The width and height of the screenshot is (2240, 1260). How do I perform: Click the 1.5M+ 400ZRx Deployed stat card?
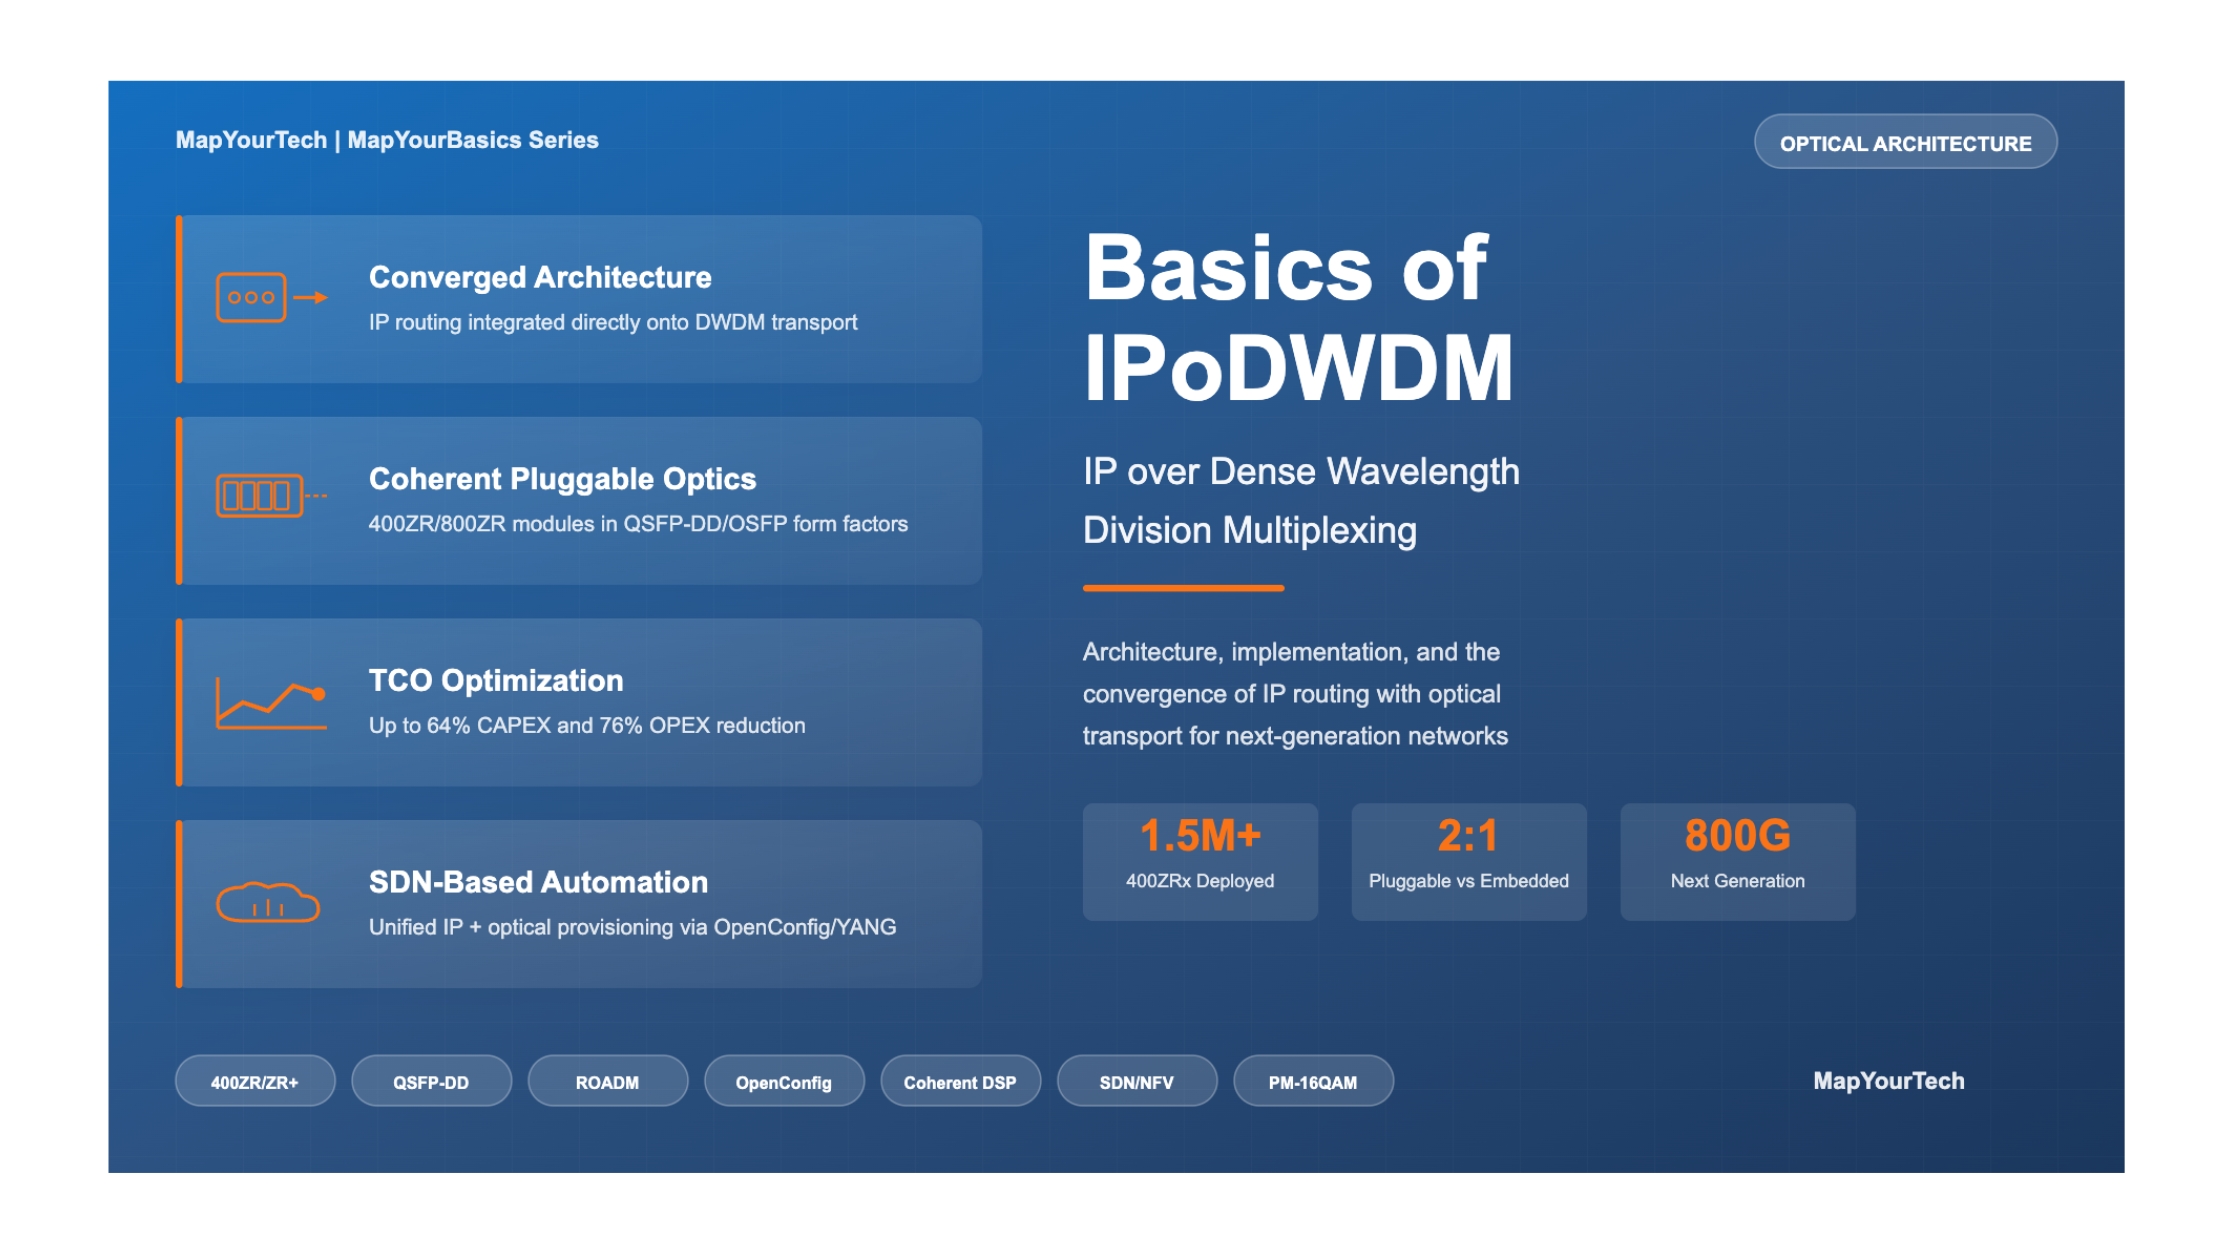[1199, 861]
